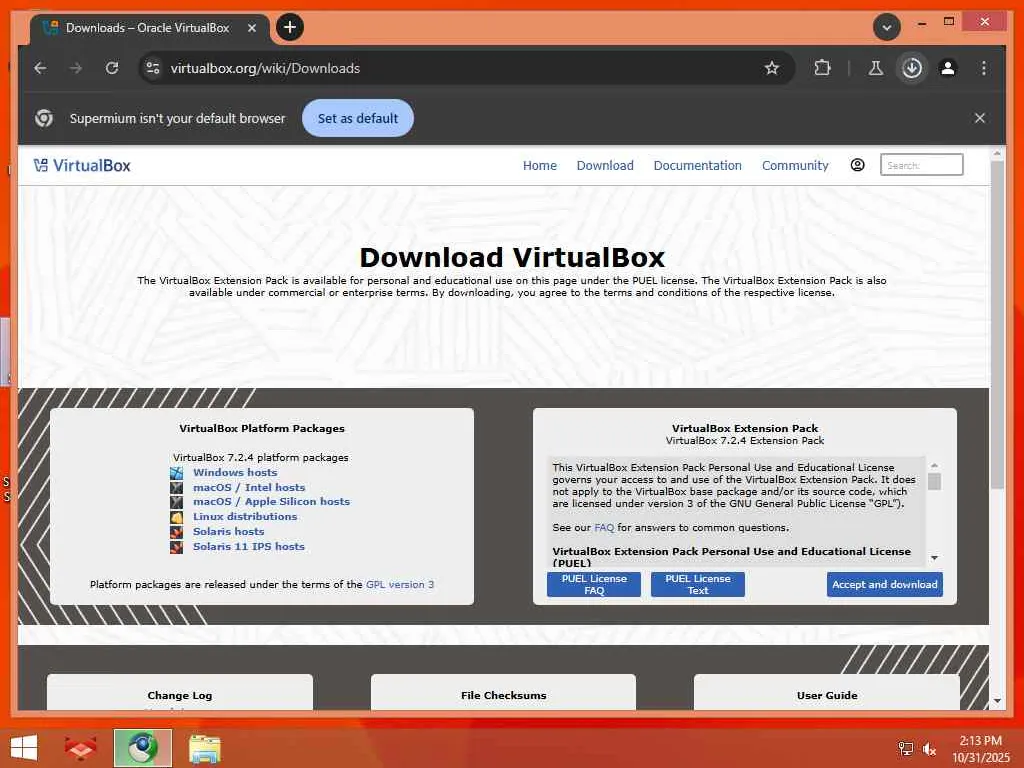Viewport: 1024px width, 768px height.
Task: Click the user account icon on site
Action: click(x=857, y=165)
